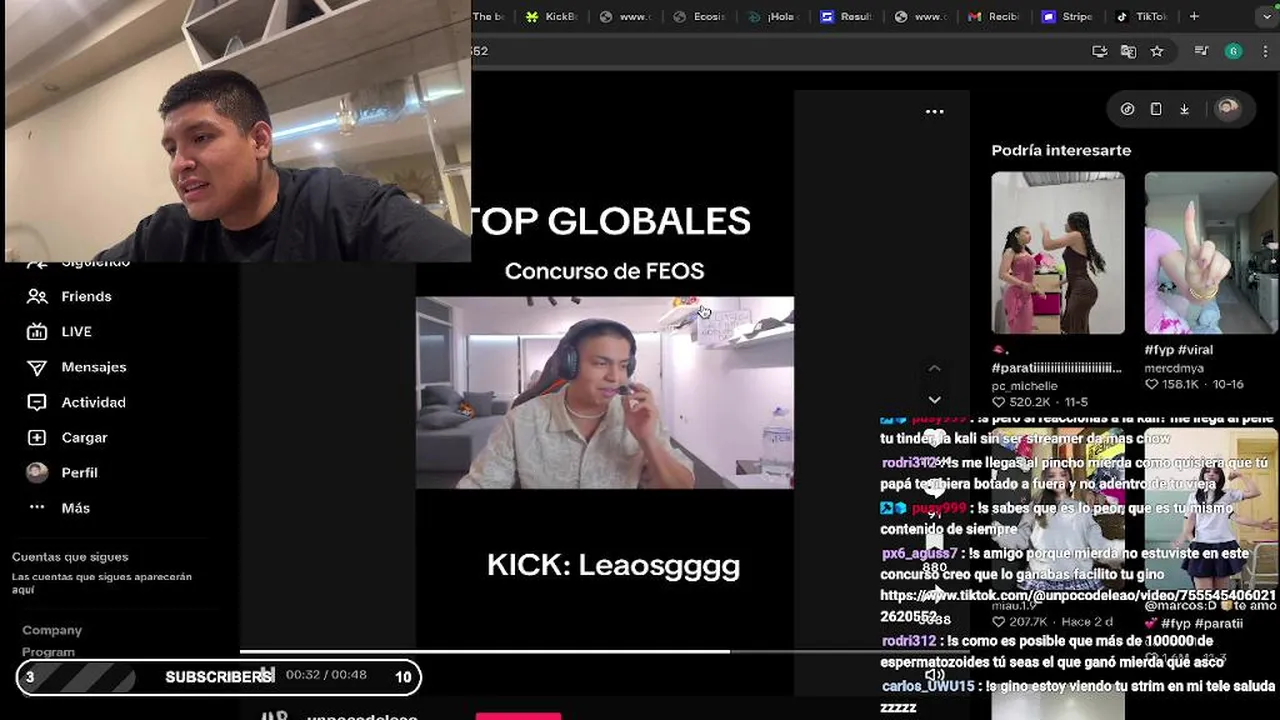
Task: Open Chrome media controls icon
Action: tap(1202, 51)
